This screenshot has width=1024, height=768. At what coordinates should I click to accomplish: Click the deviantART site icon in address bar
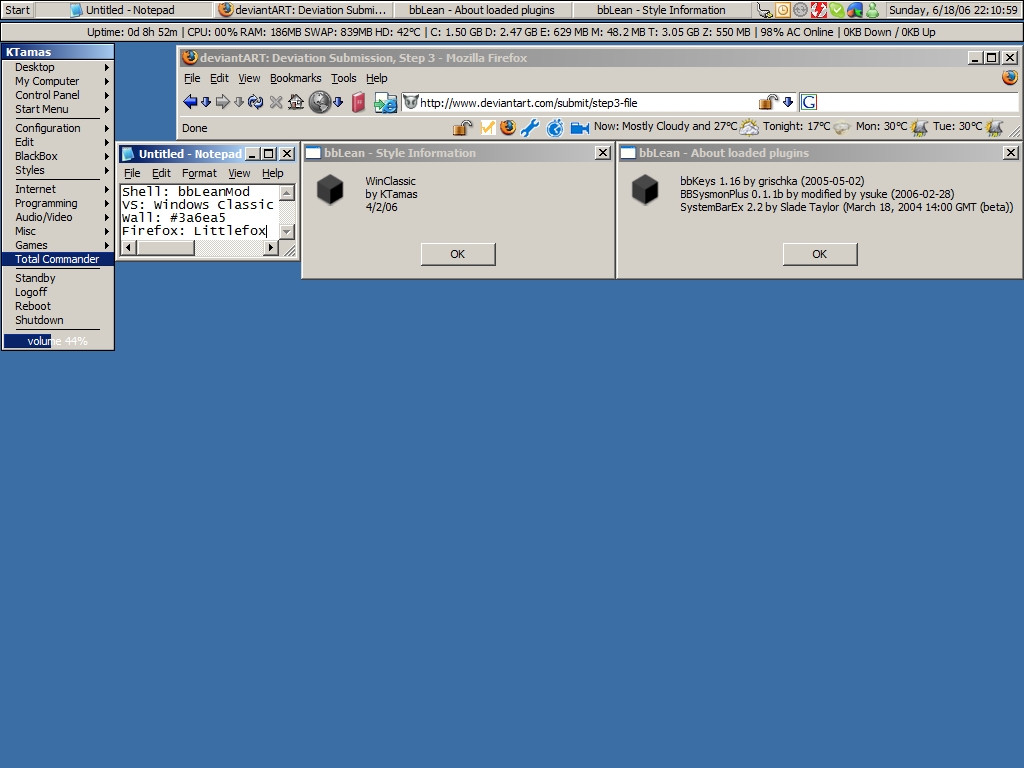410,102
